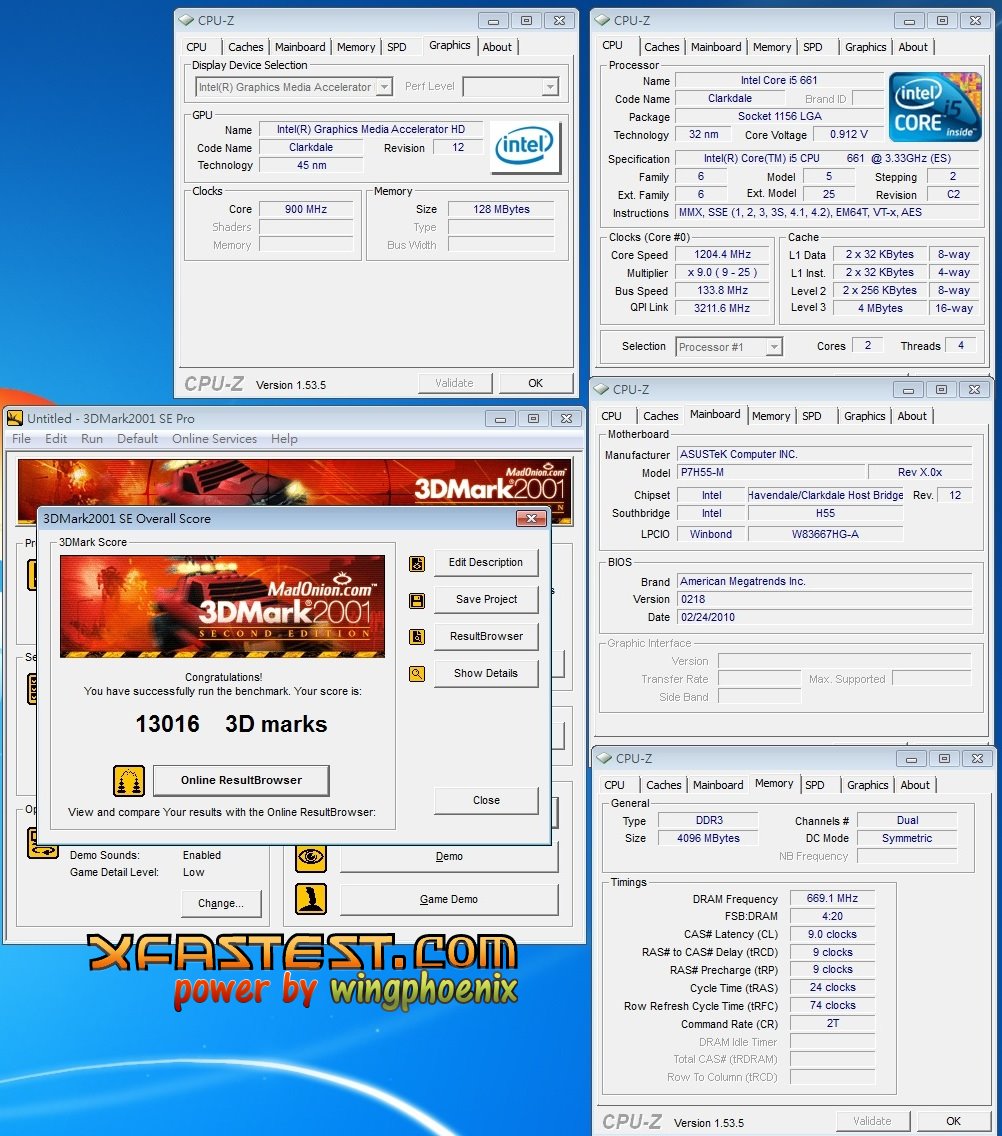Click the Change... options button
This screenshot has height=1136, width=1002.
tap(221, 903)
